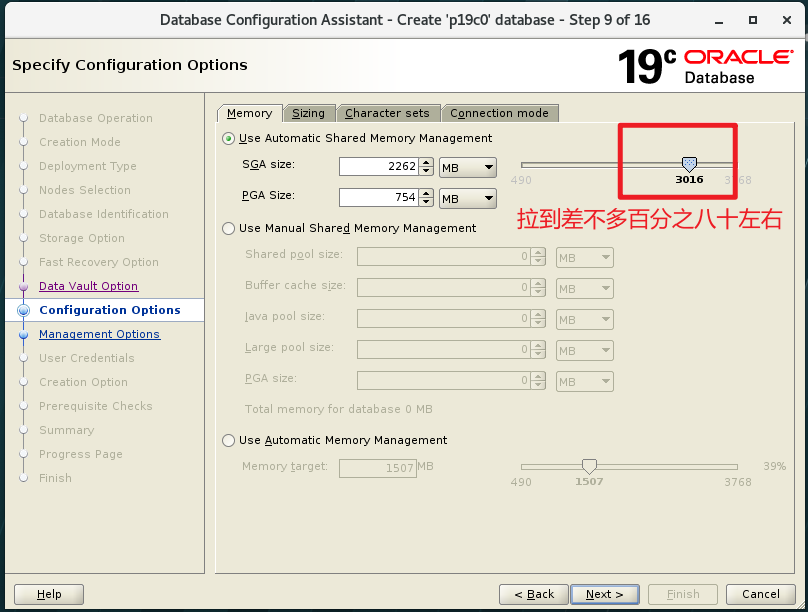Click the 39% memory percentage label
This screenshot has width=808, height=612.
(775, 466)
